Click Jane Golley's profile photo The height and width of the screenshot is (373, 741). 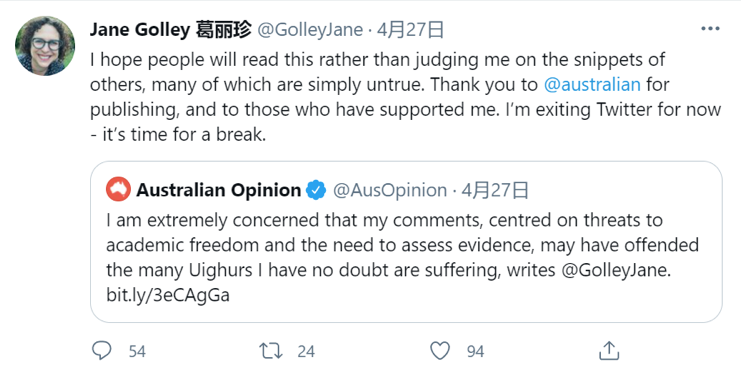pos(45,46)
